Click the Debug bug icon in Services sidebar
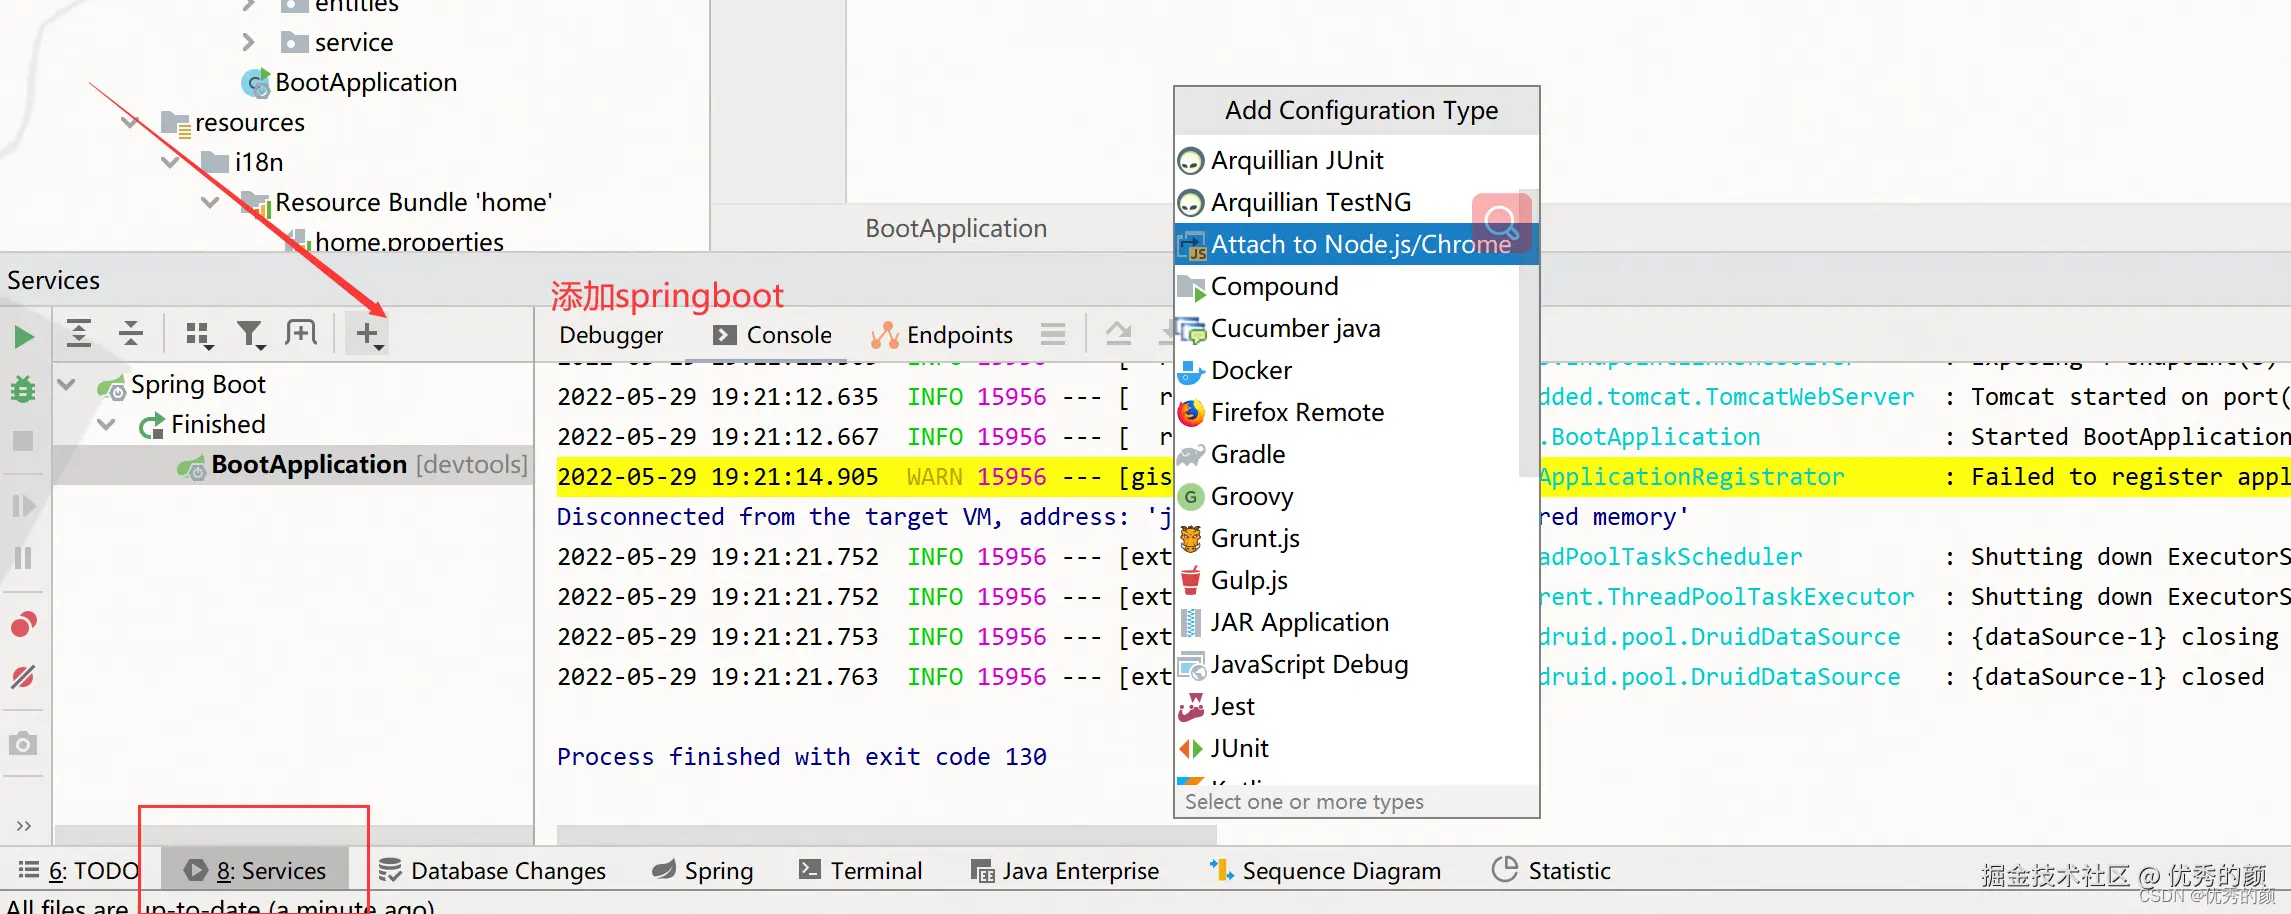2291x914 pixels. [23, 389]
